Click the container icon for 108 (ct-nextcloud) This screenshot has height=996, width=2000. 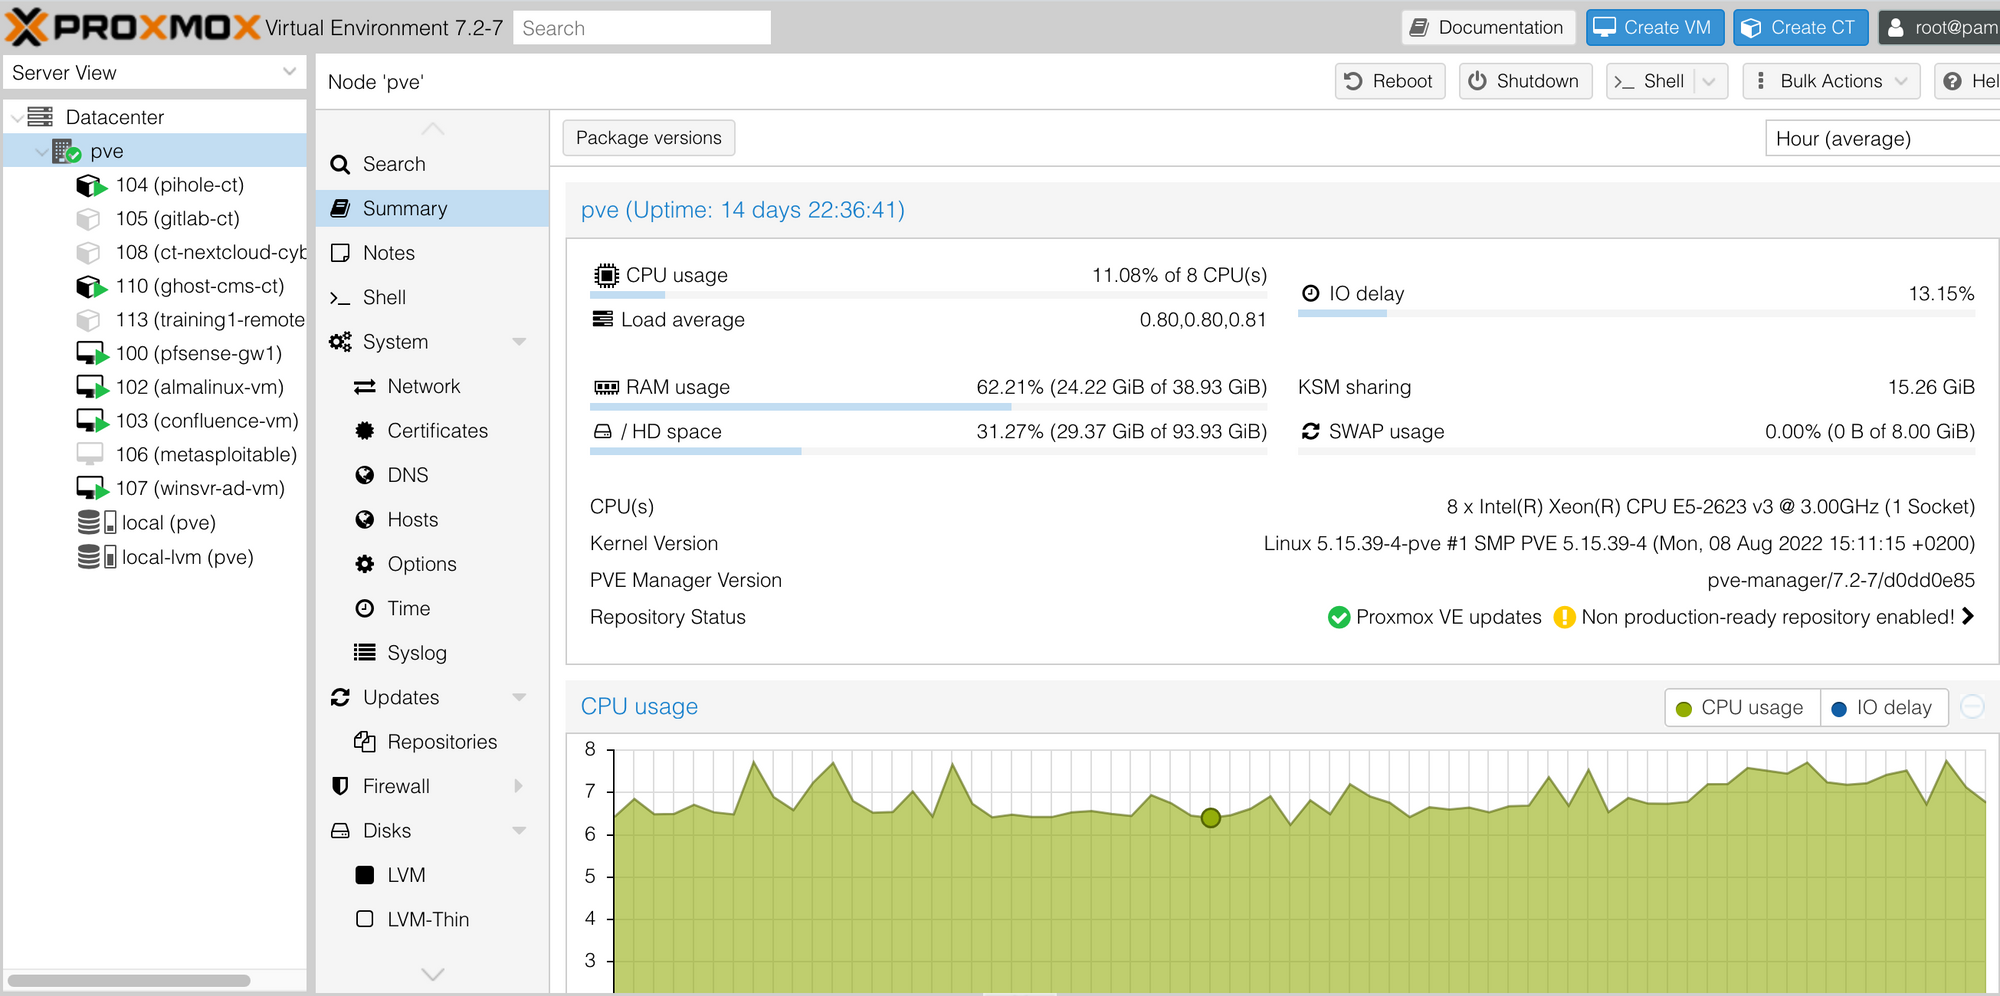point(89,253)
